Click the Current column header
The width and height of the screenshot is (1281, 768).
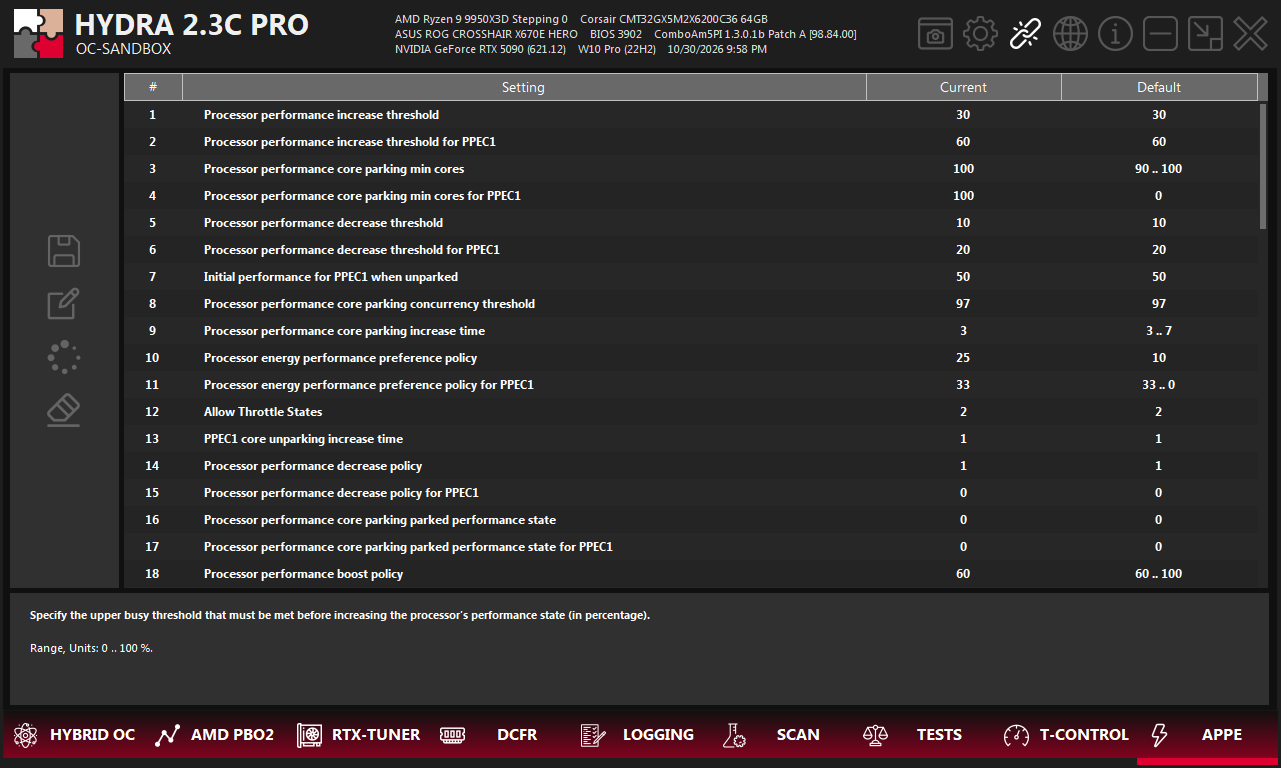click(x=964, y=87)
